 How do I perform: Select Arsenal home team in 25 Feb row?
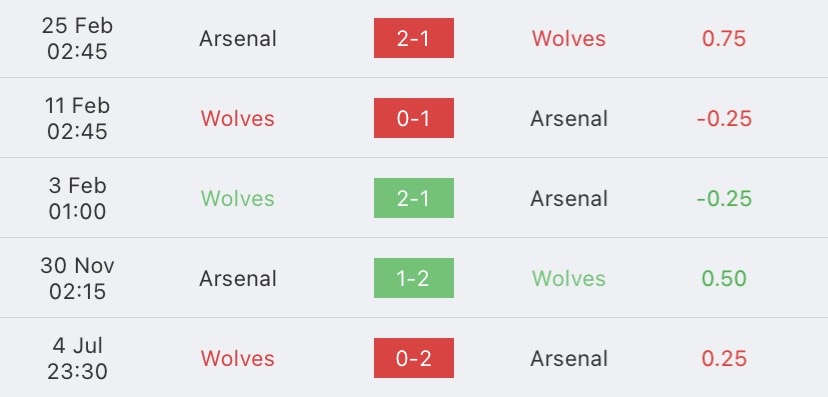point(238,39)
